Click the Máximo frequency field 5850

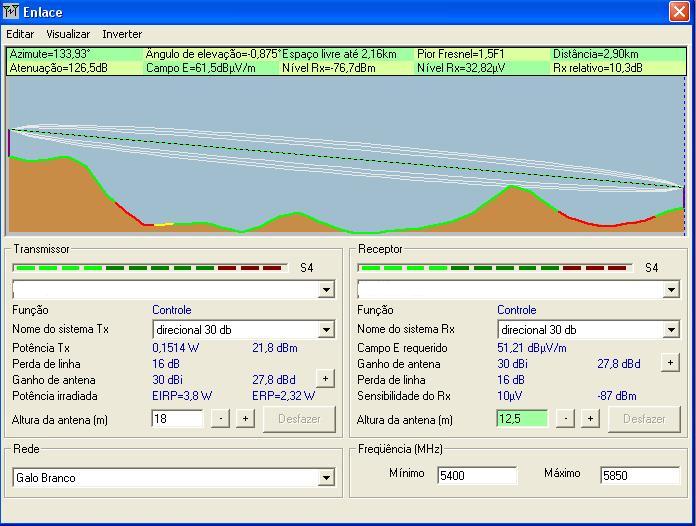coord(640,475)
